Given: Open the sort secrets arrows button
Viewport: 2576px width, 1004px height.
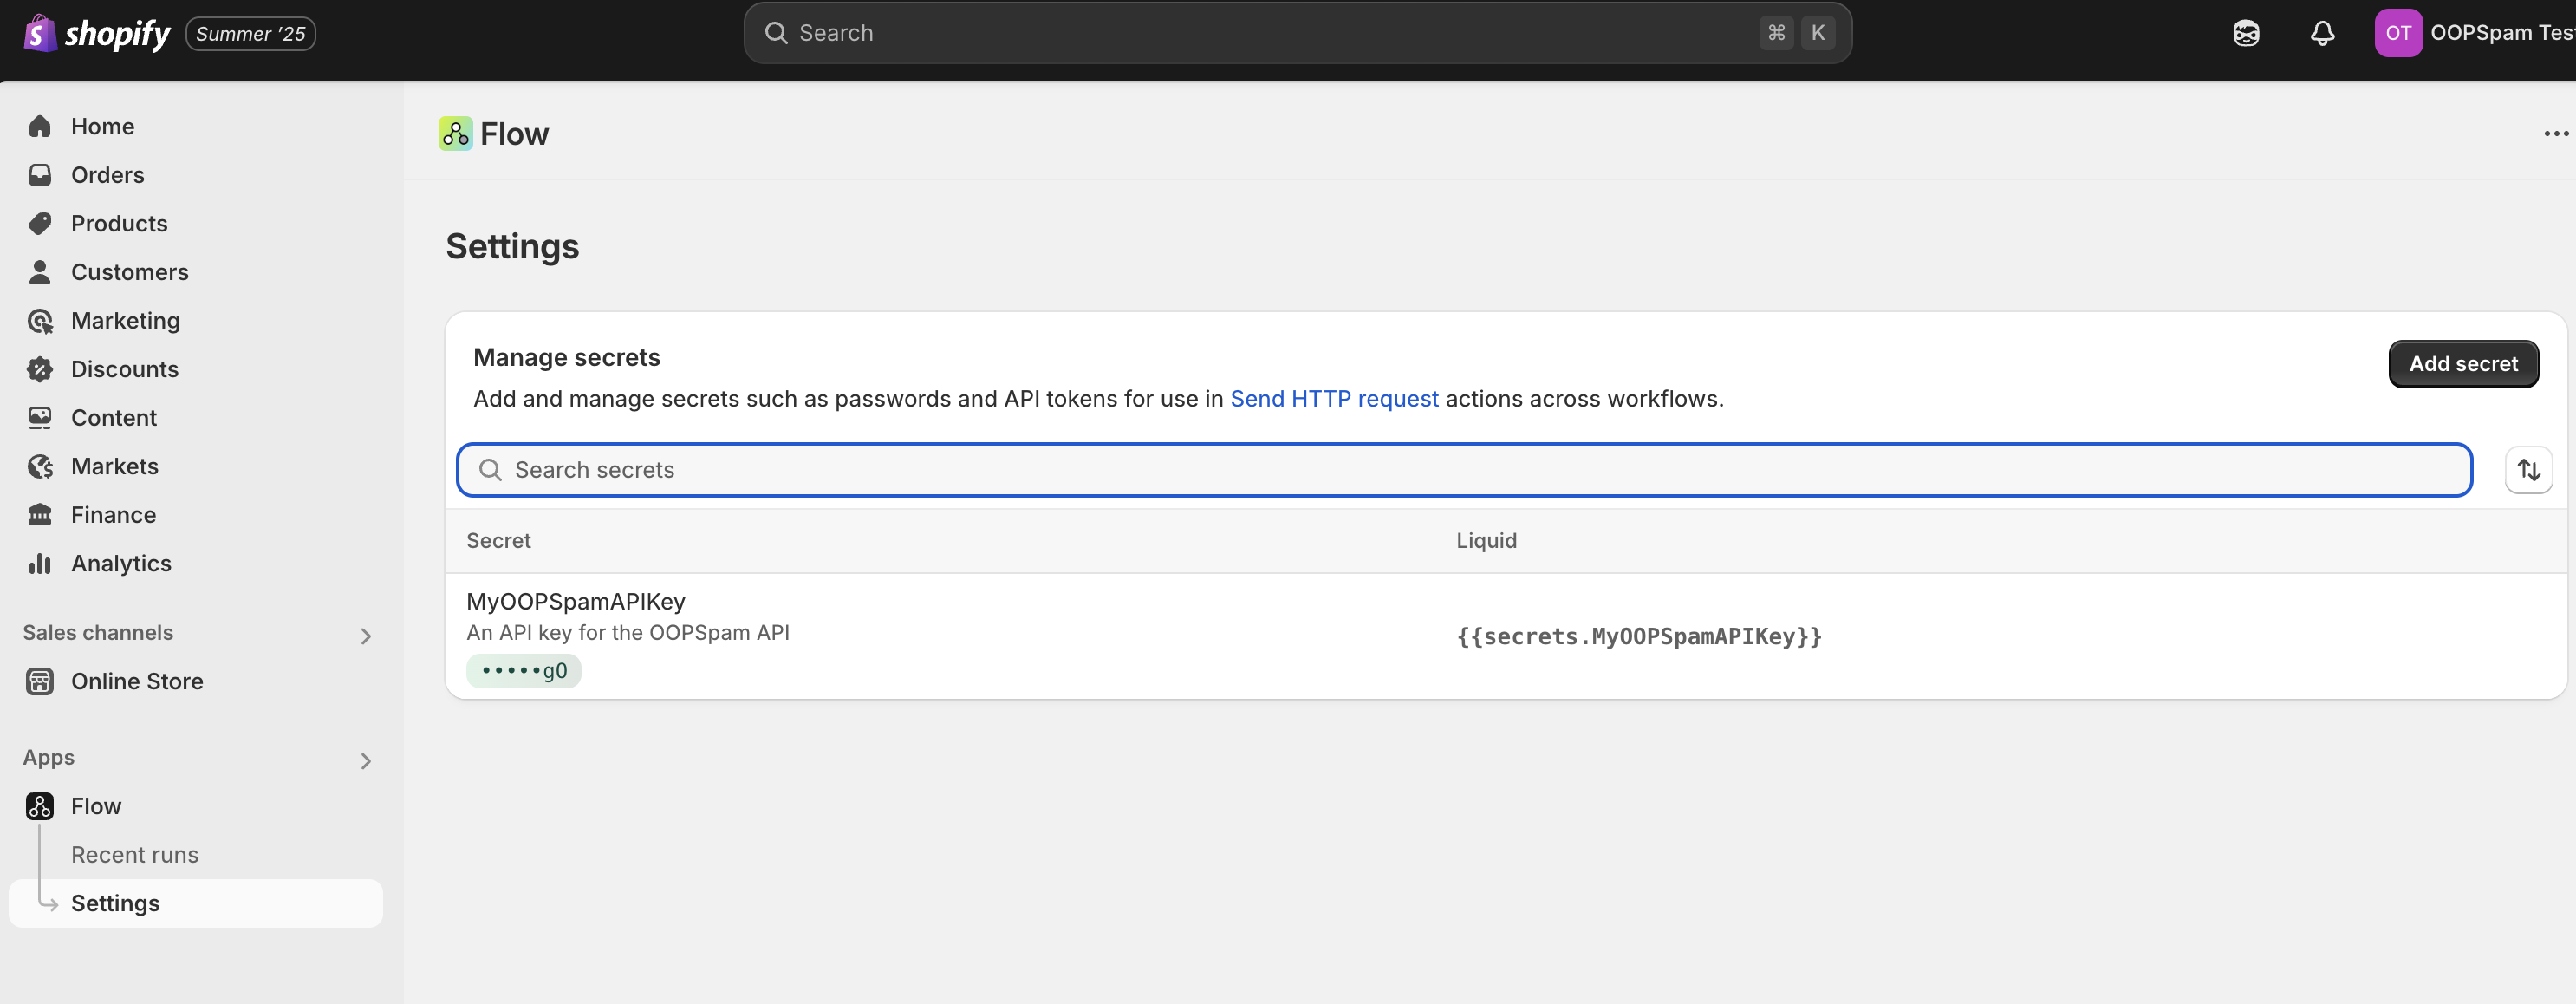Looking at the screenshot, I should pyautogui.click(x=2528, y=470).
